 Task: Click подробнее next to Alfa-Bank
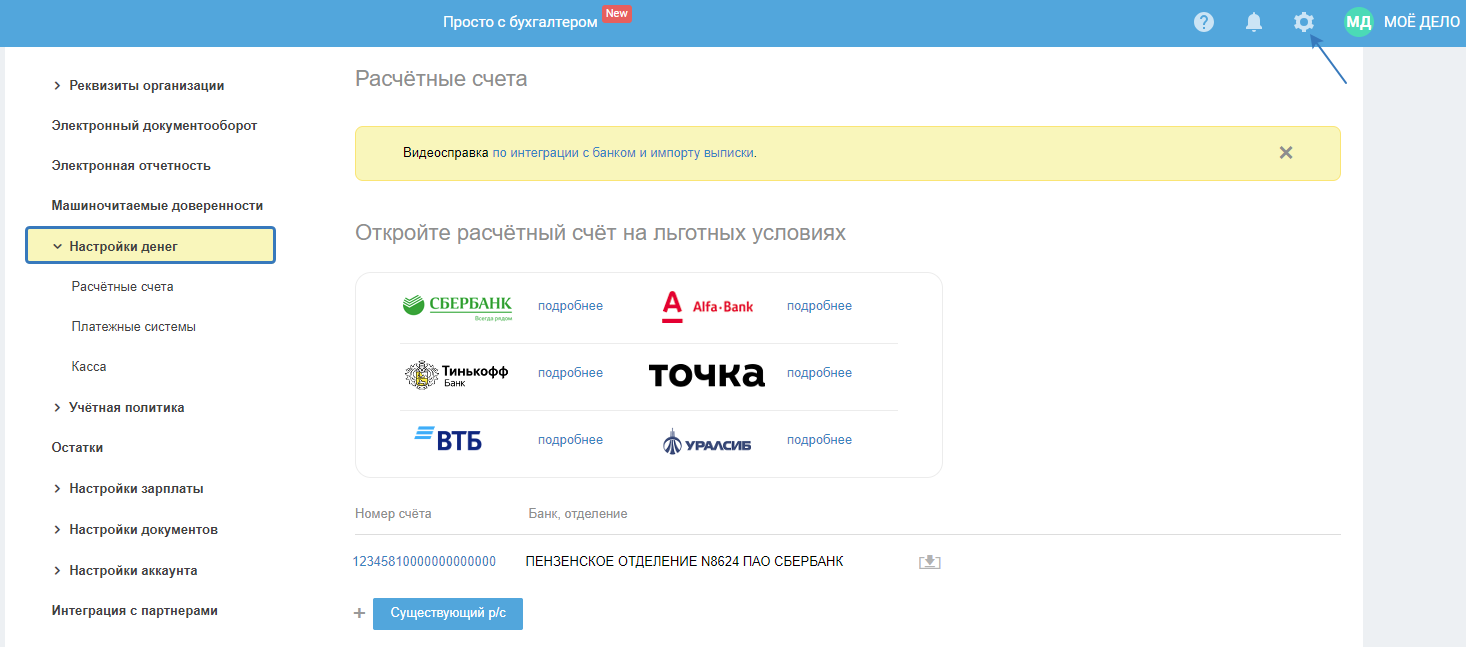pos(819,306)
